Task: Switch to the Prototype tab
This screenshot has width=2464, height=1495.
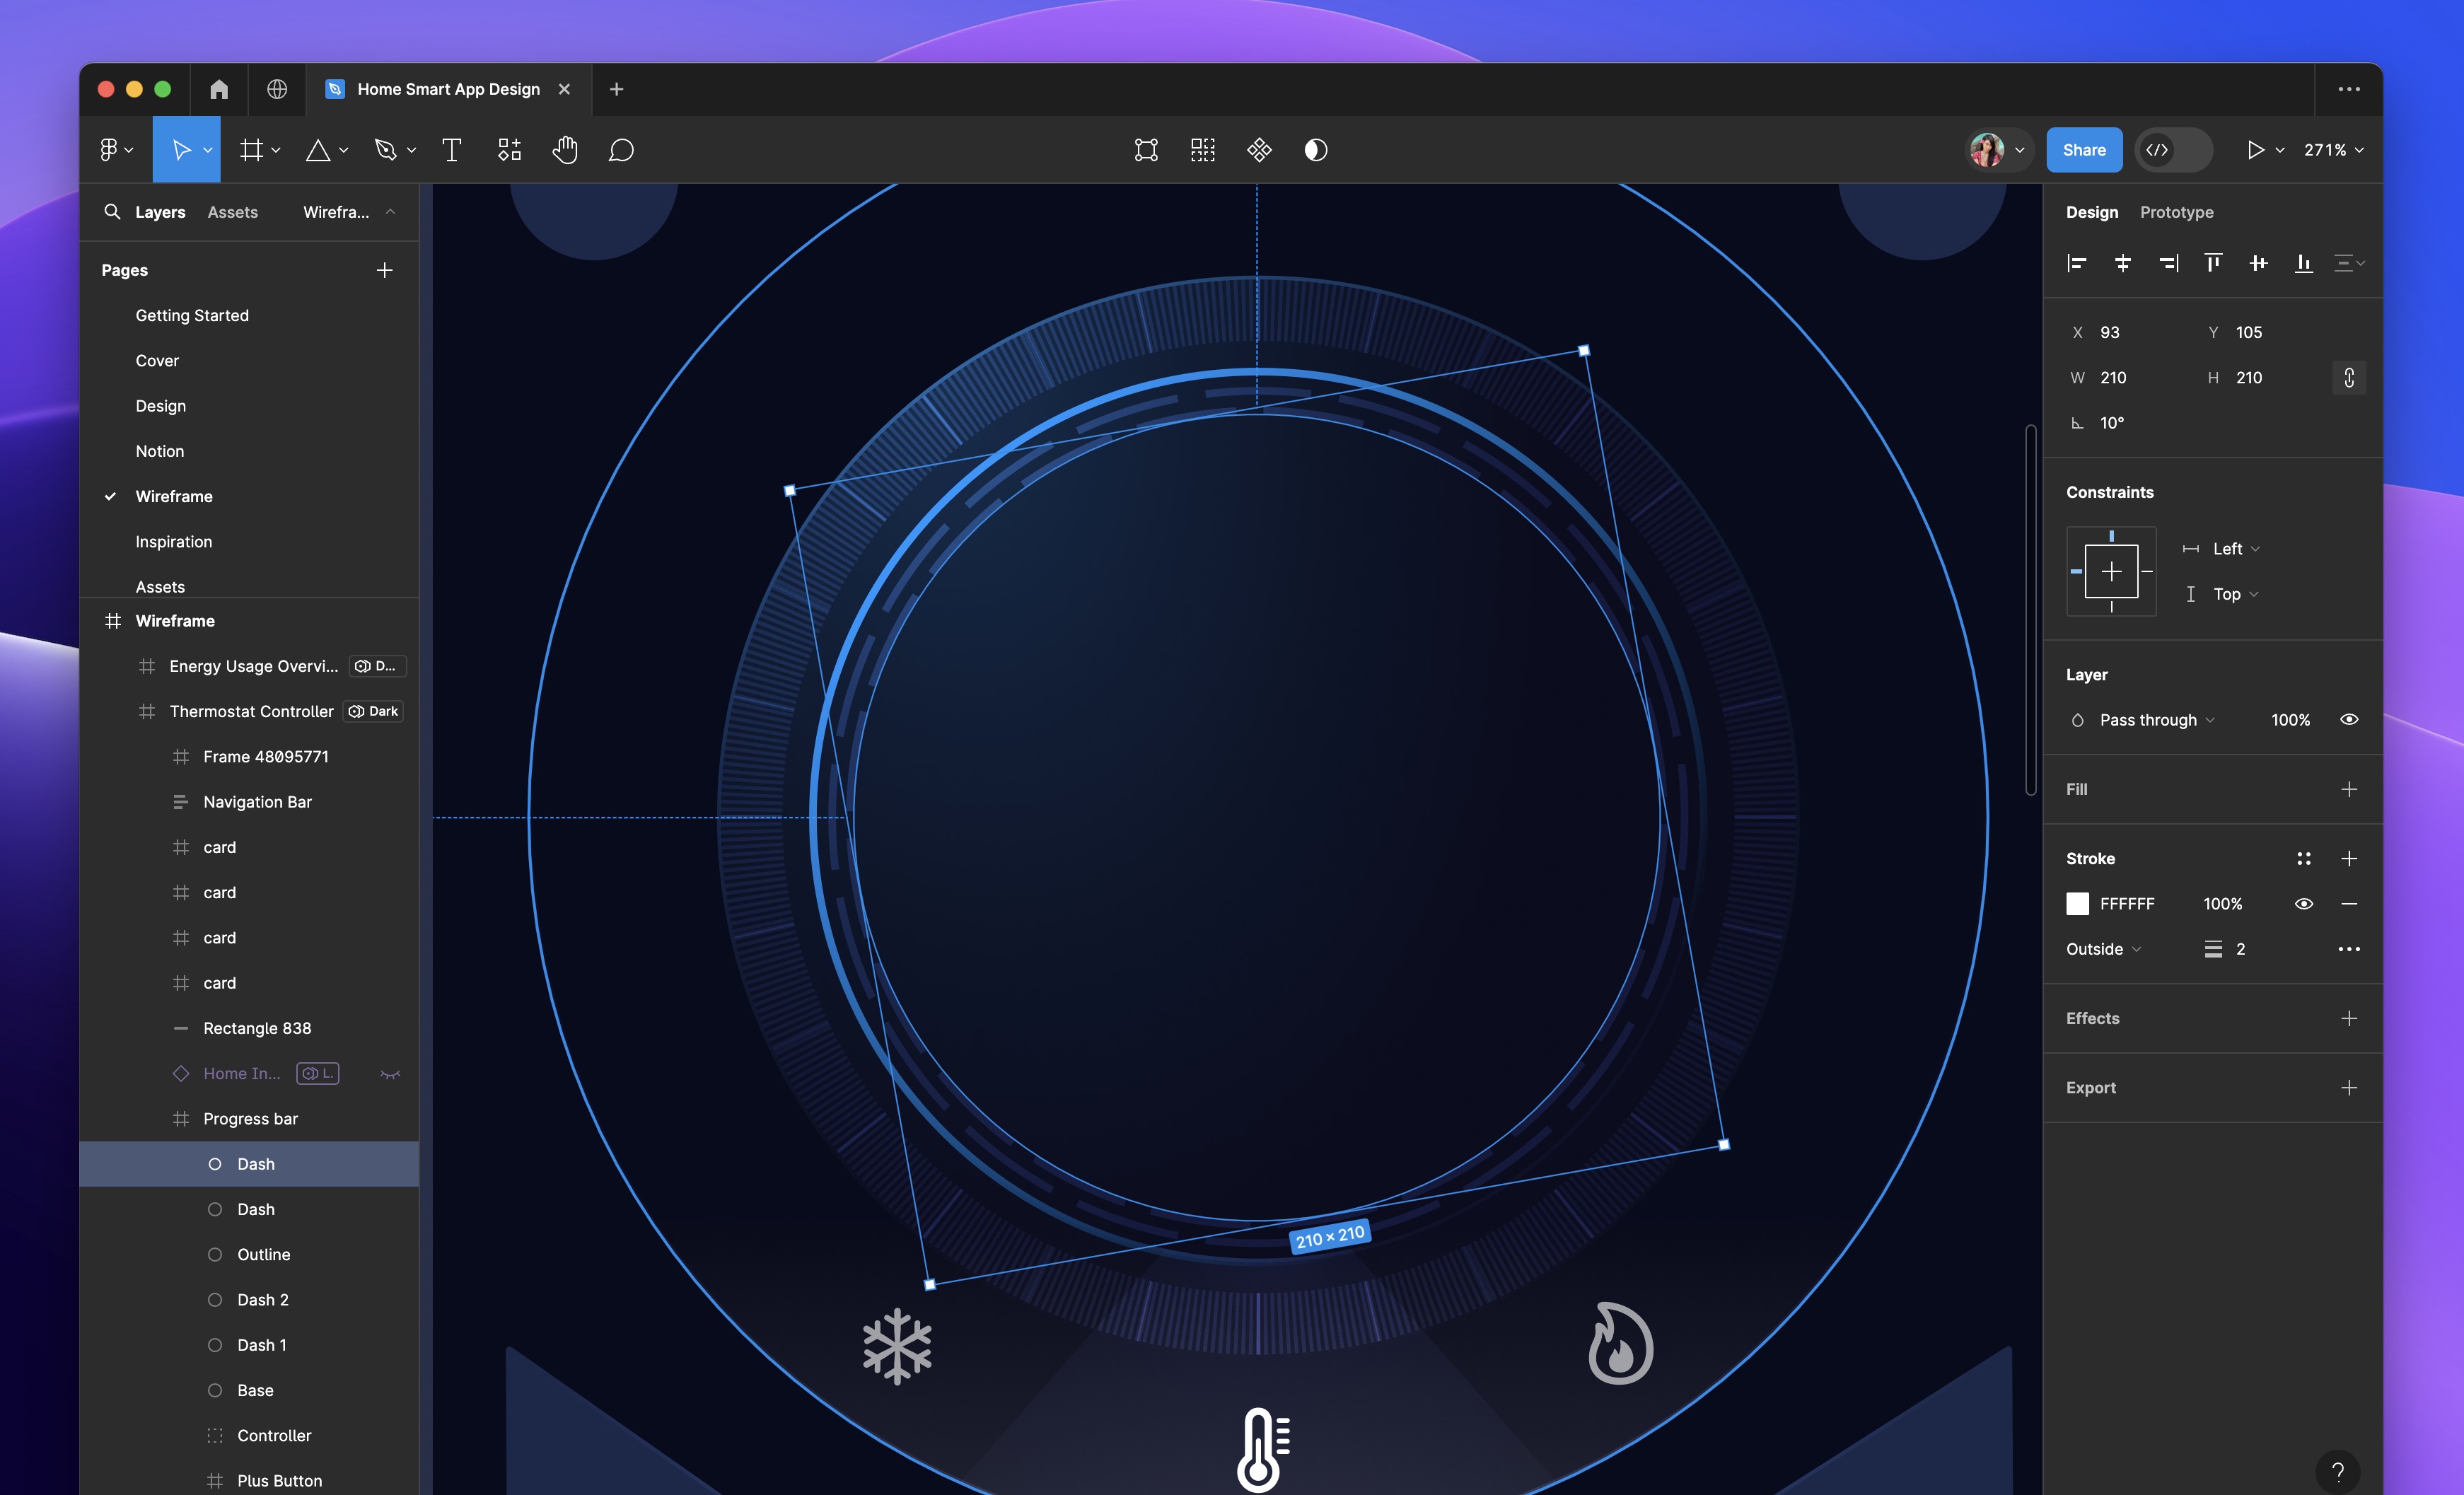Action: point(2177,211)
